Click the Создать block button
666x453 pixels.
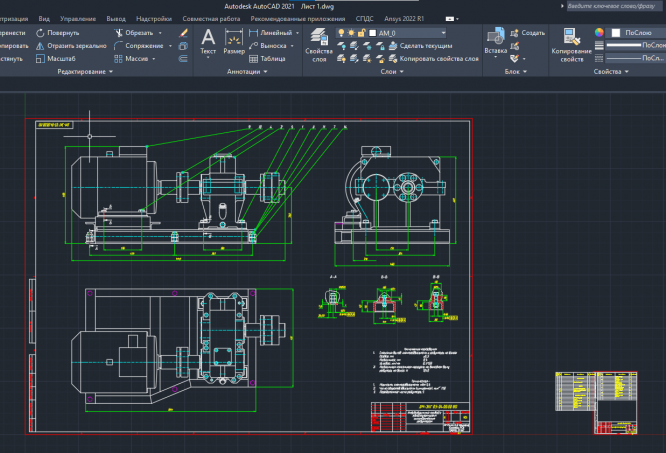click(527, 32)
